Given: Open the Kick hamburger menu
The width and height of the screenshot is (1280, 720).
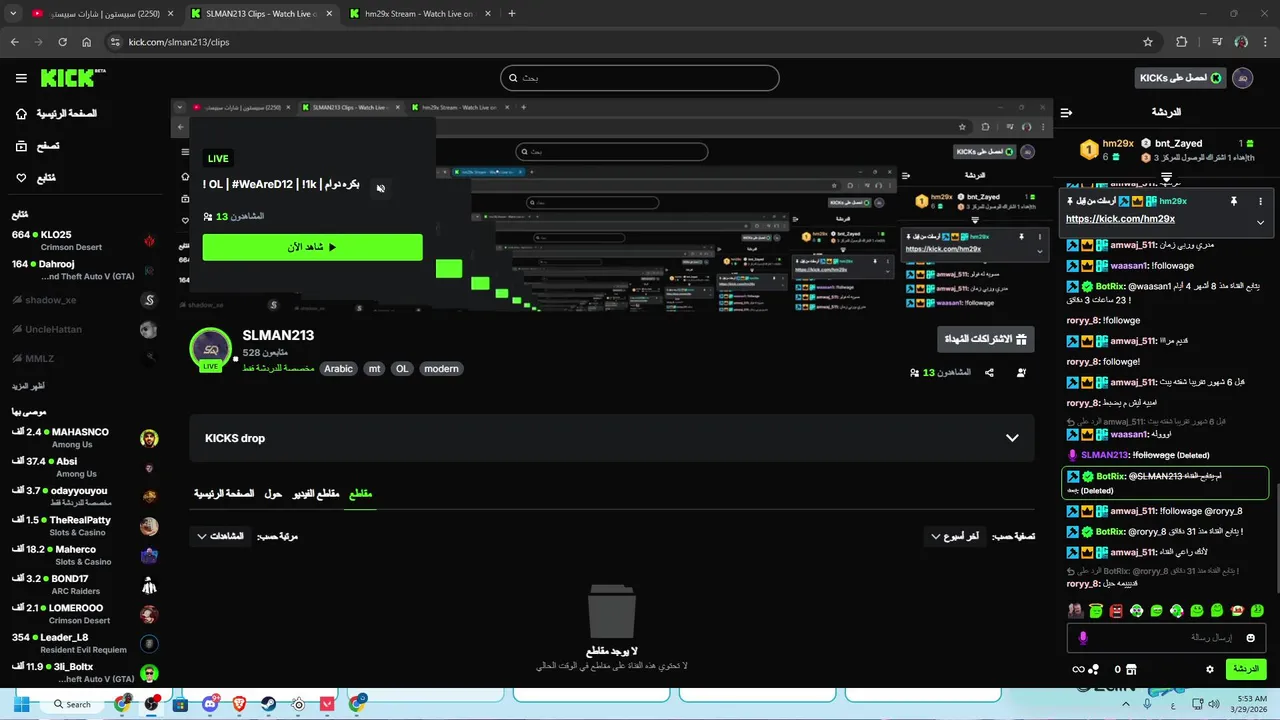Looking at the screenshot, I should pyautogui.click(x=21, y=78).
